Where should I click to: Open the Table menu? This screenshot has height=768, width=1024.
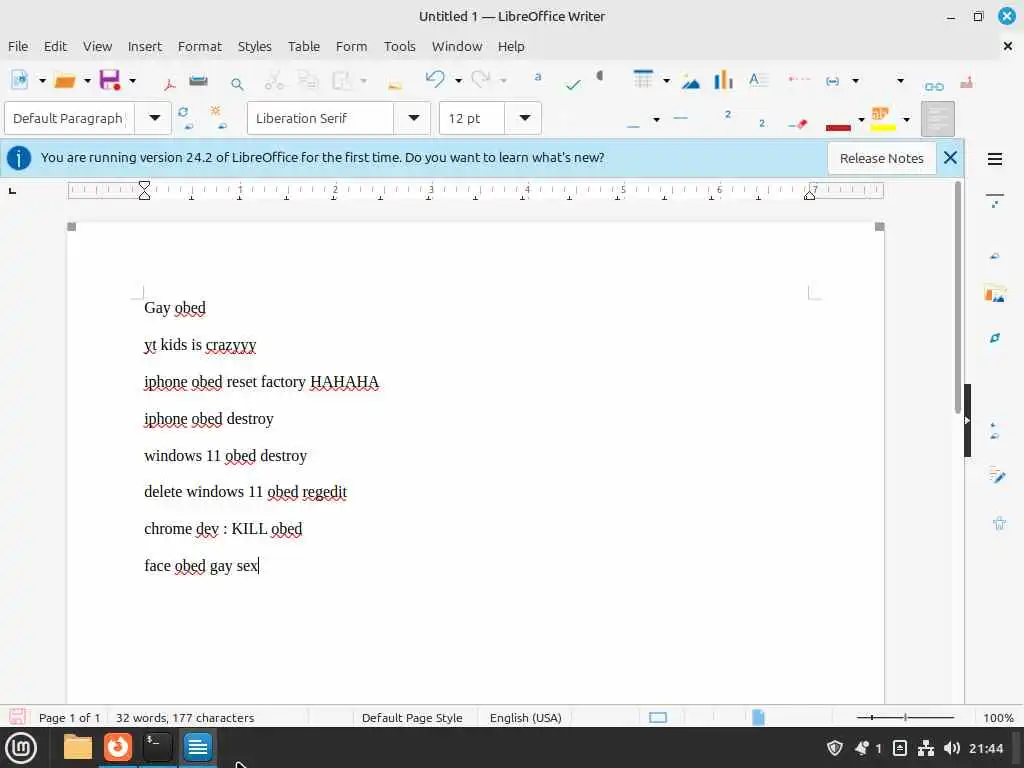pyautogui.click(x=304, y=46)
